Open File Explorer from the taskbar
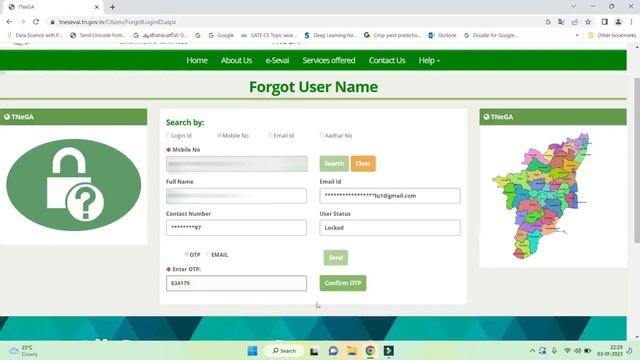Image resolution: width=640 pixels, height=360 pixels. pyautogui.click(x=352, y=351)
